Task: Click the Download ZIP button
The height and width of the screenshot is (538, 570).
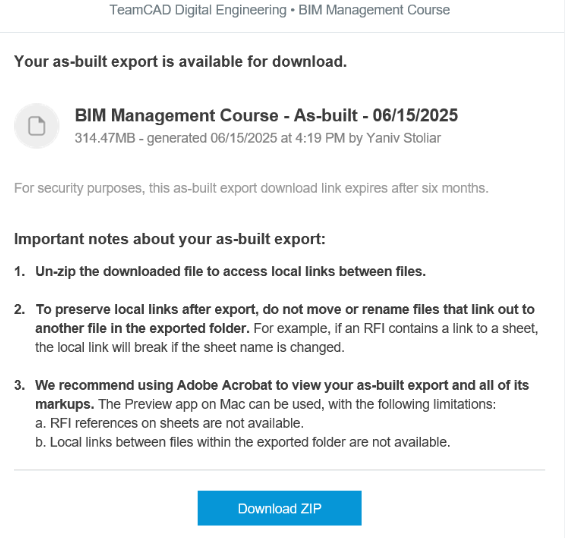Action: pyautogui.click(x=279, y=508)
